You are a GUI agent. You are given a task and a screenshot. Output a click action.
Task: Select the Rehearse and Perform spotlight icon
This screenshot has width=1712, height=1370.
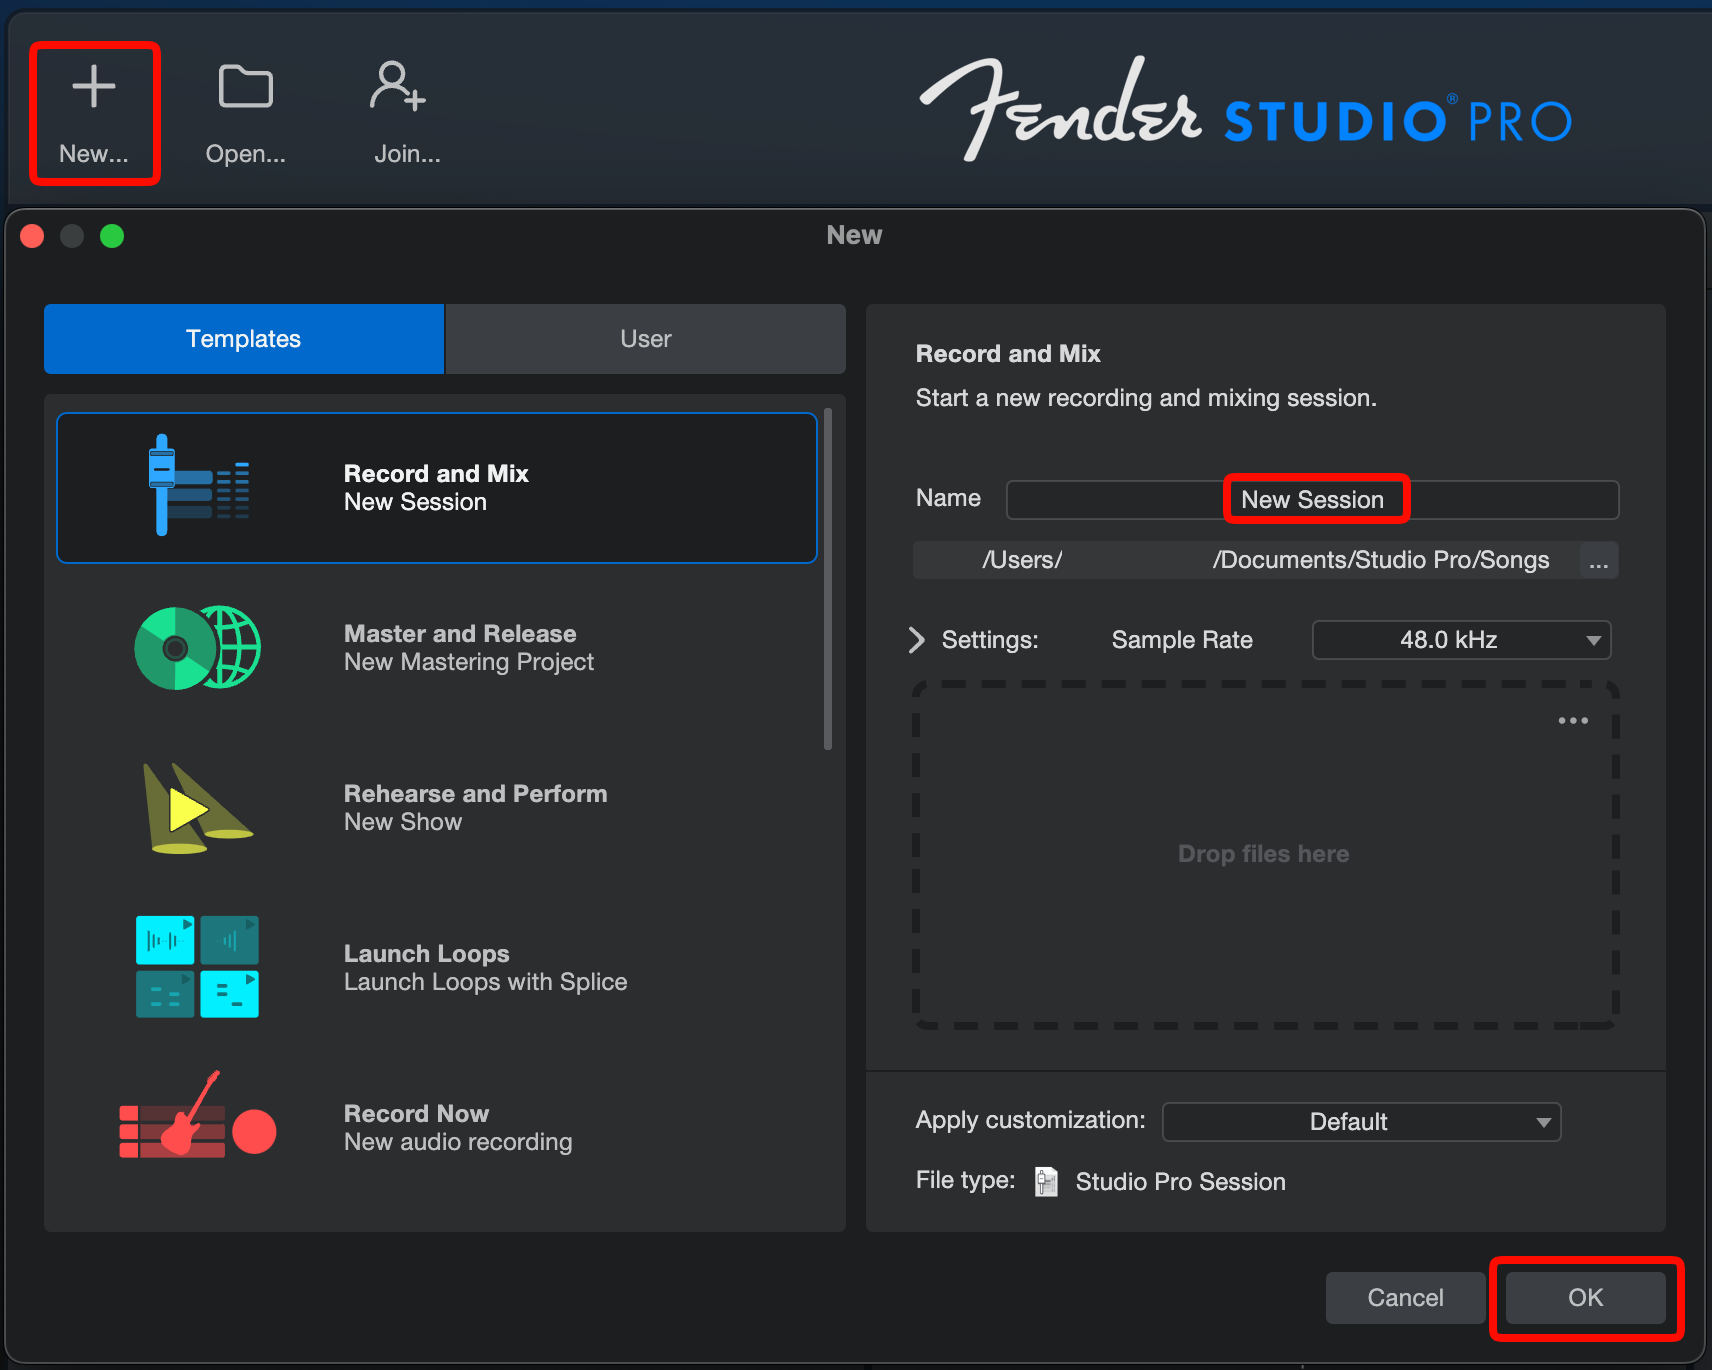point(198,808)
